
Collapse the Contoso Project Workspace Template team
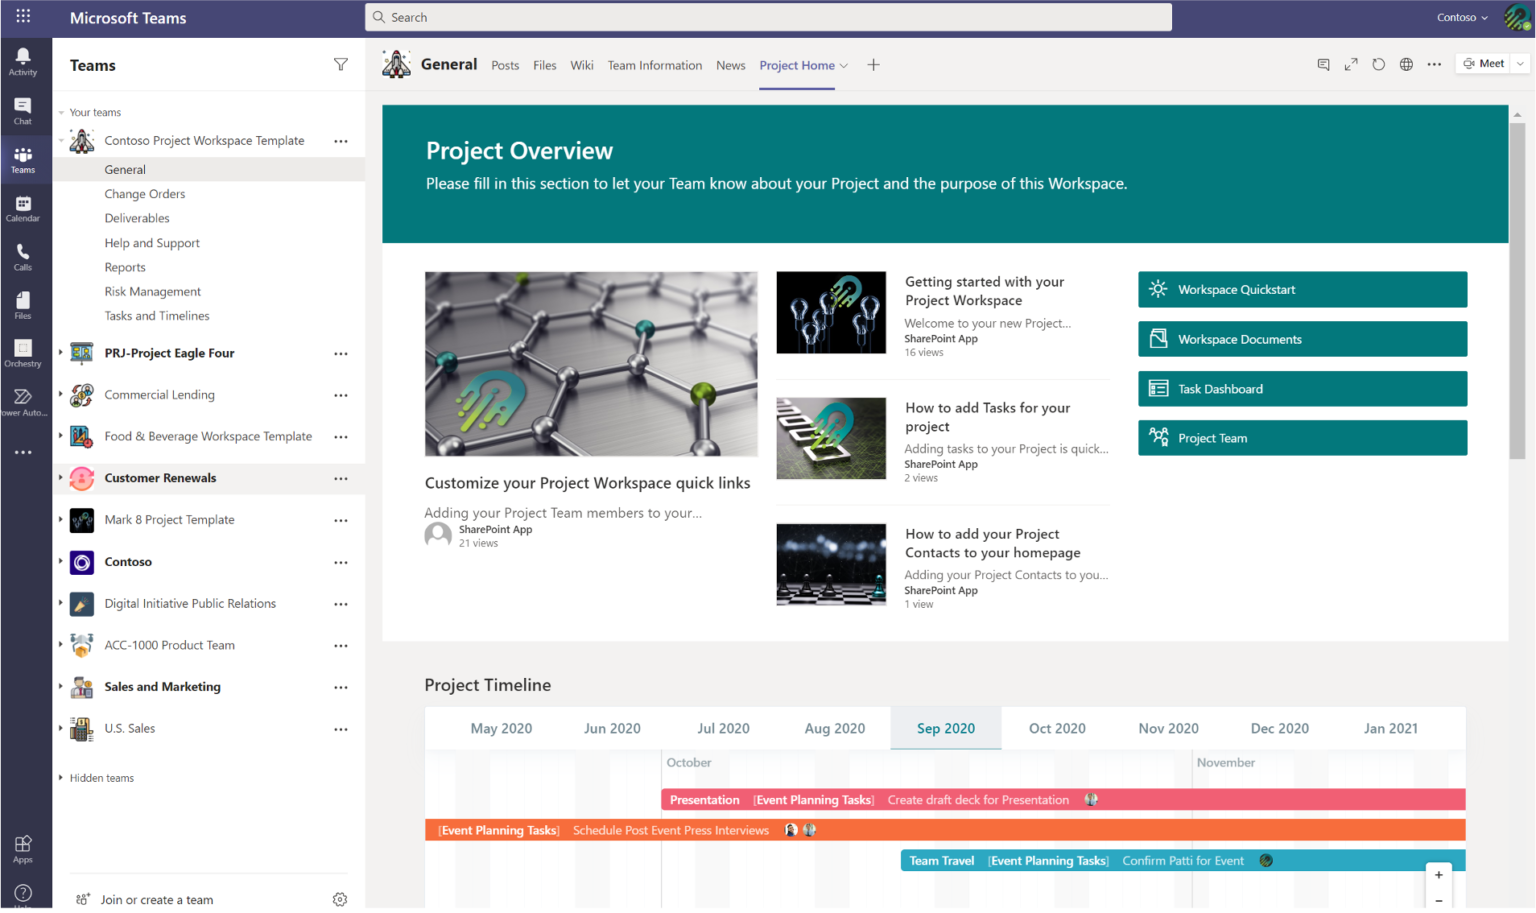pos(62,140)
